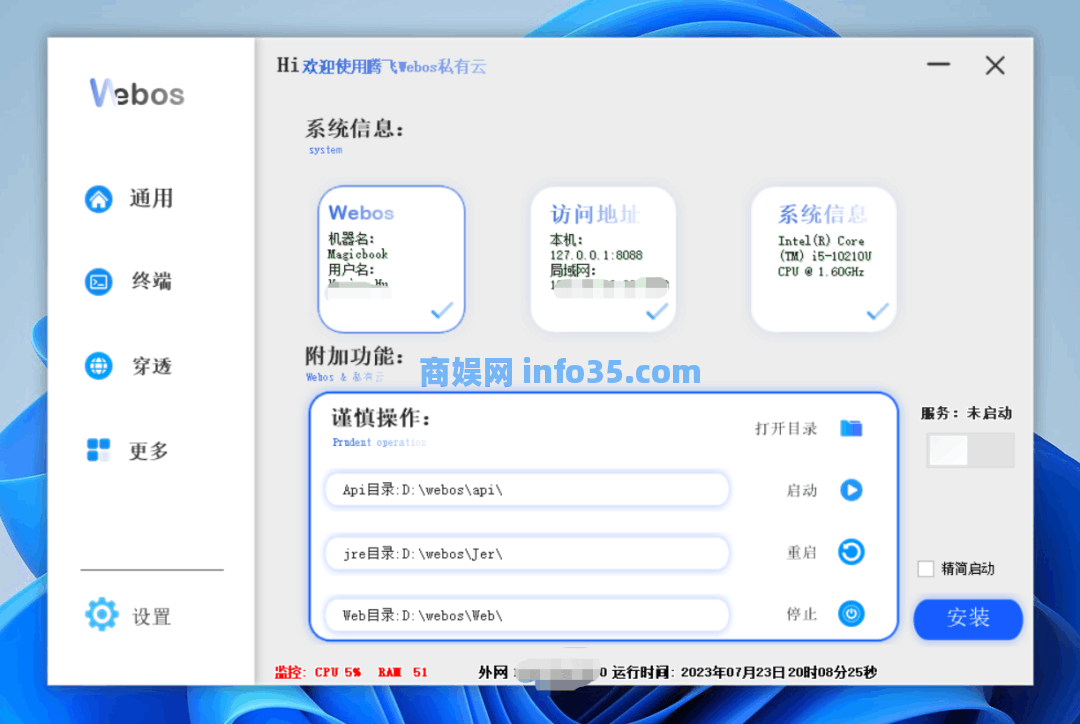Image resolution: width=1080 pixels, height=724 pixels.
Task: Click the Magicbook machine name text
Action: 357,254
